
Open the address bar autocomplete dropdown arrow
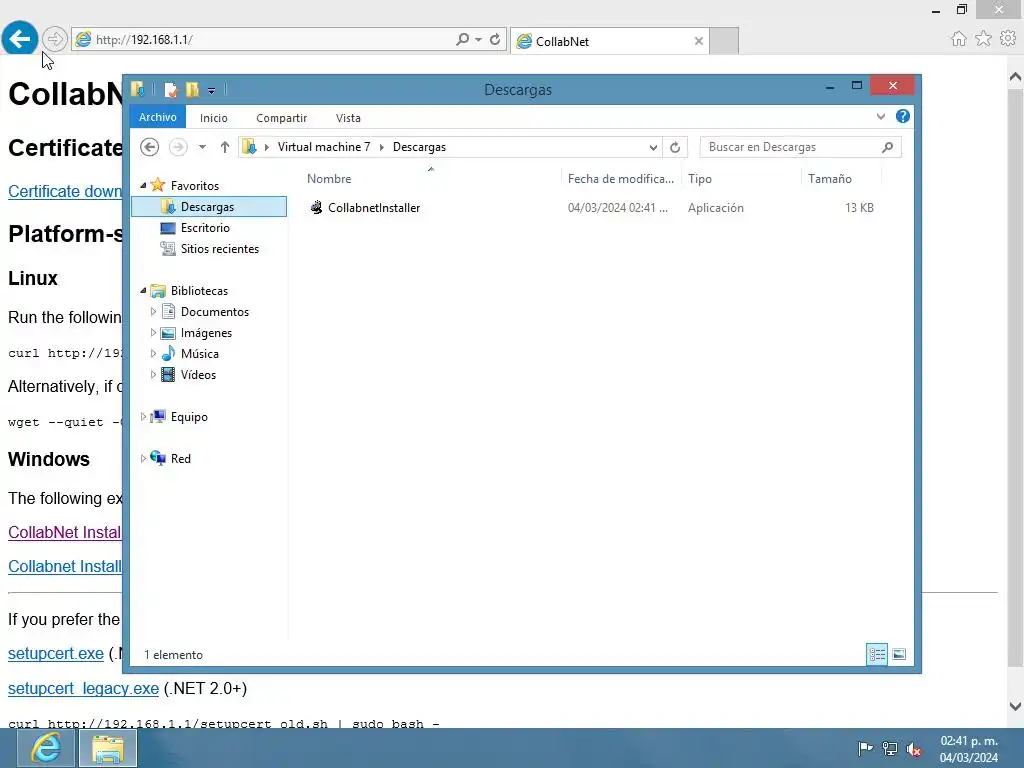(479, 39)
